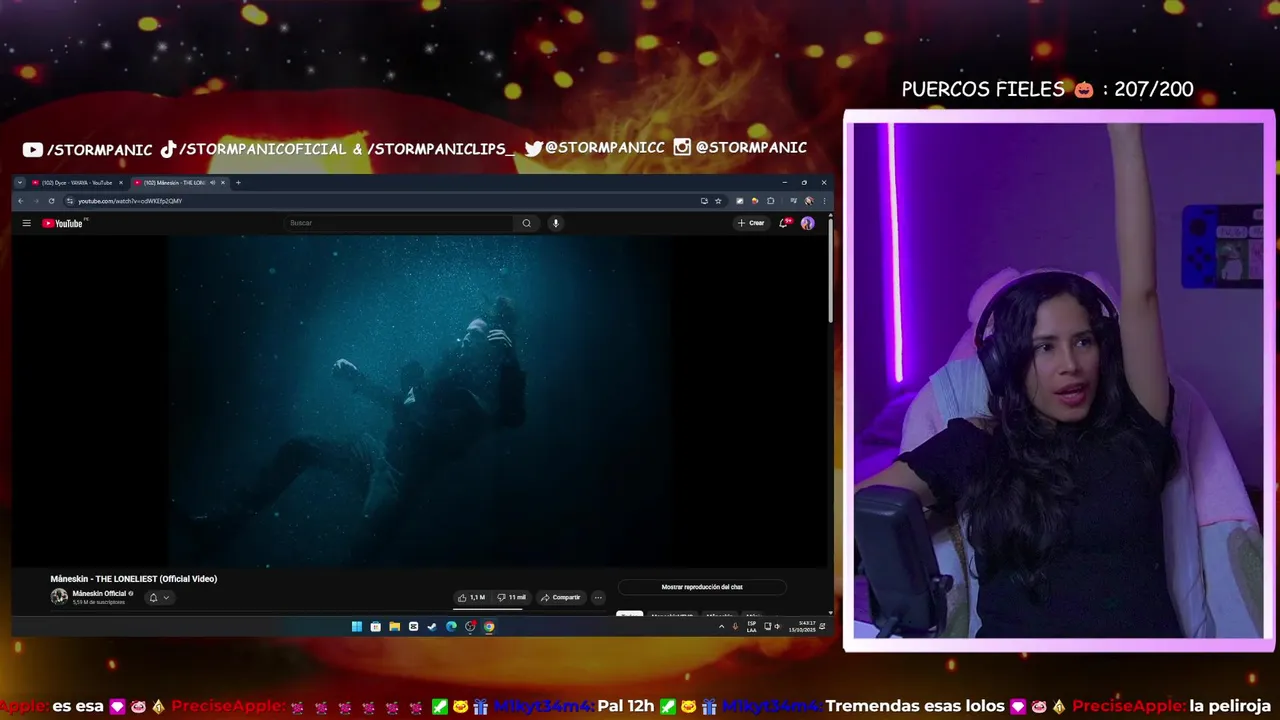Switch to the Måneskin - THE LONELIEST tab
This screenshot has height=720, width=1280.
coord(174,182)
